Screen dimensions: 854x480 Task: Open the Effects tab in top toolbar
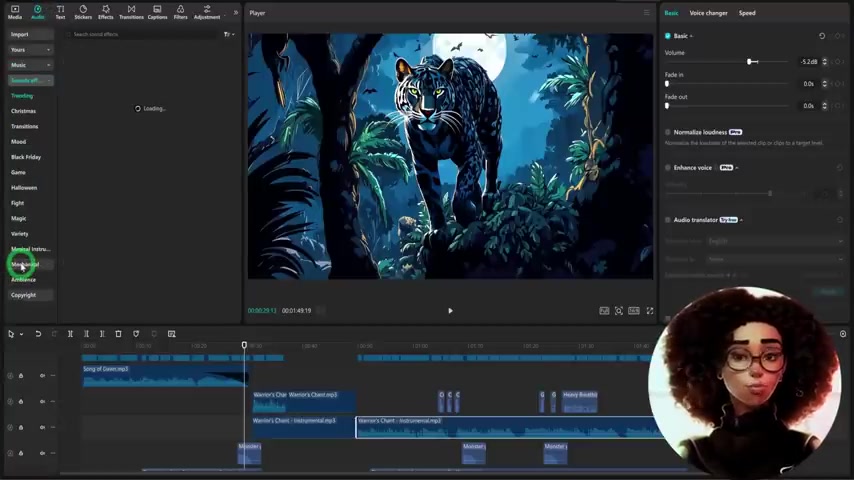click(x=106, y=12)
